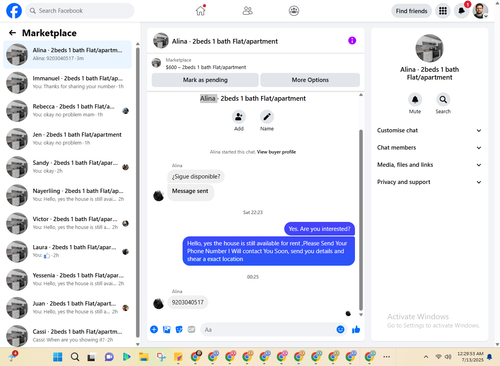The width and height of the screenshot is (500, 366).
Task: Open the Cassi conversation
Action: coord(67,336)
